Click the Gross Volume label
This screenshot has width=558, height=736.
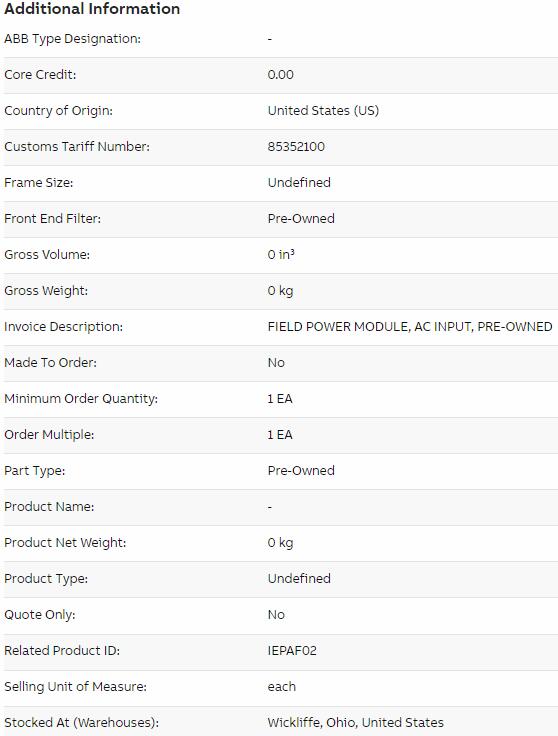(47, 254)
